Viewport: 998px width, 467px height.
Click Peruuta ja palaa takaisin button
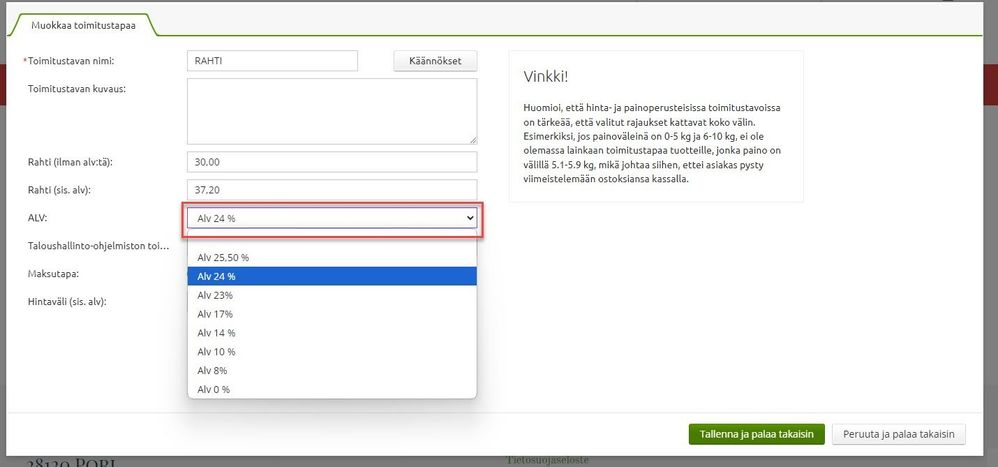pyautogui.click(x=899, y=435)
